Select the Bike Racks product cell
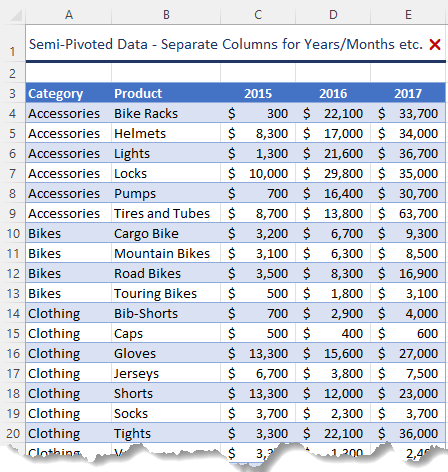 (x=166, y=113)
